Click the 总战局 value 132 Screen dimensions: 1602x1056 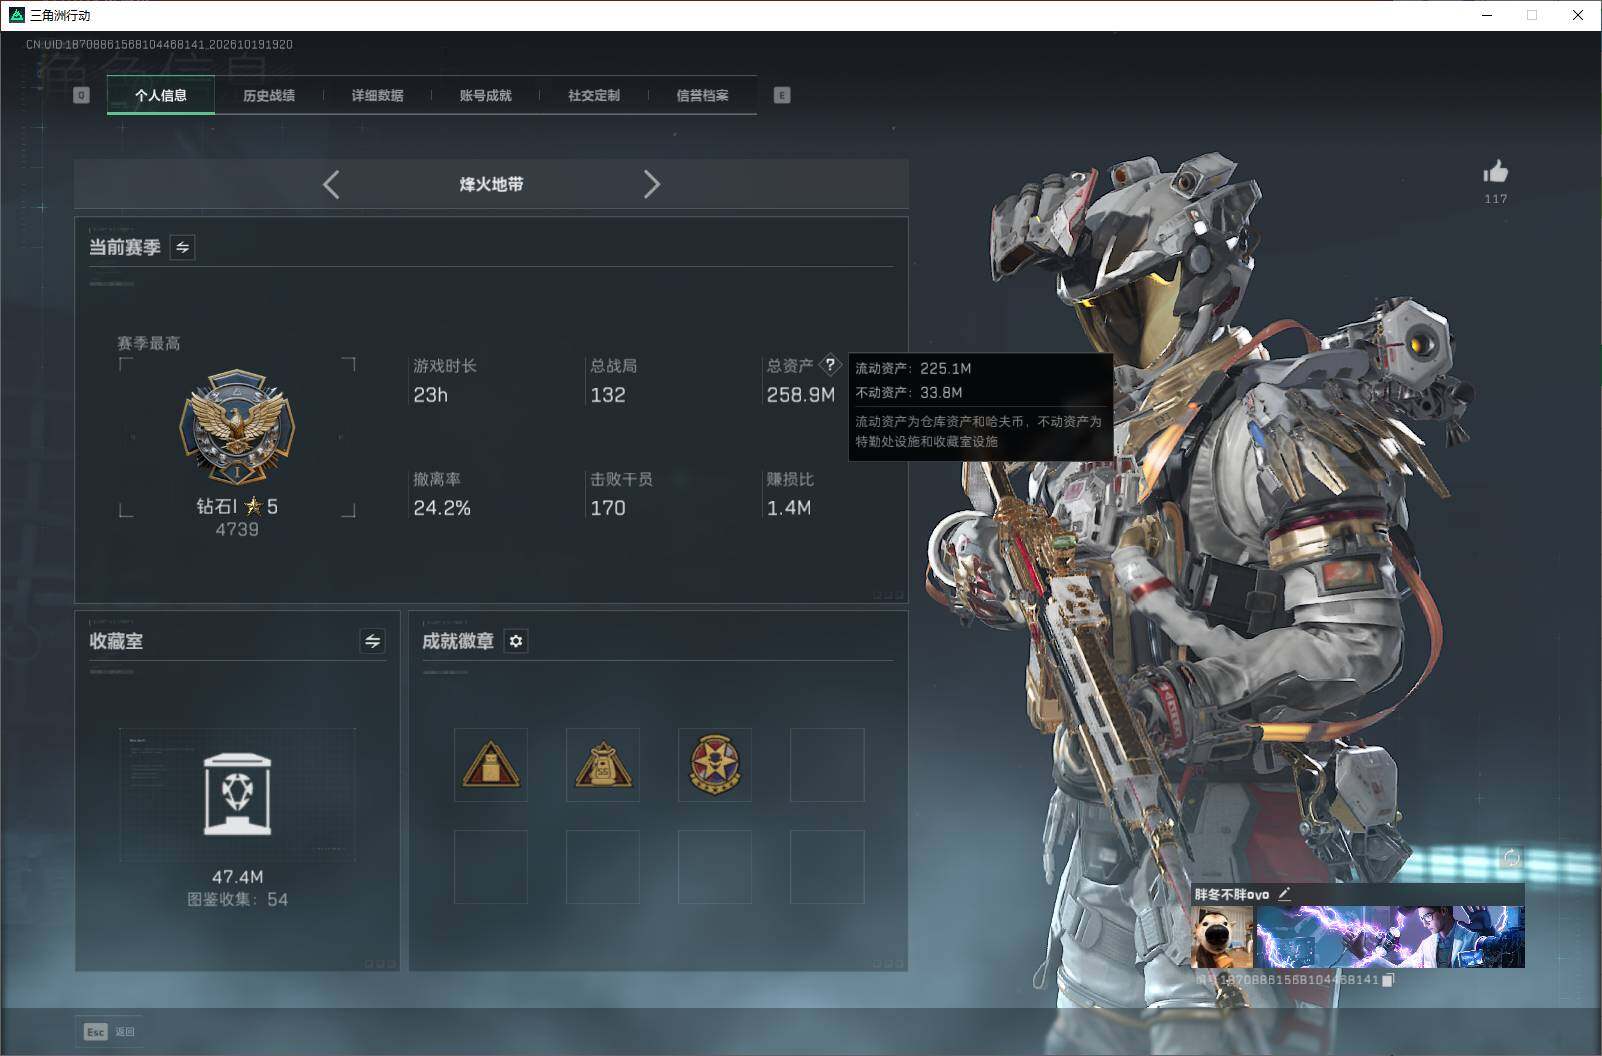pos(608,395)
